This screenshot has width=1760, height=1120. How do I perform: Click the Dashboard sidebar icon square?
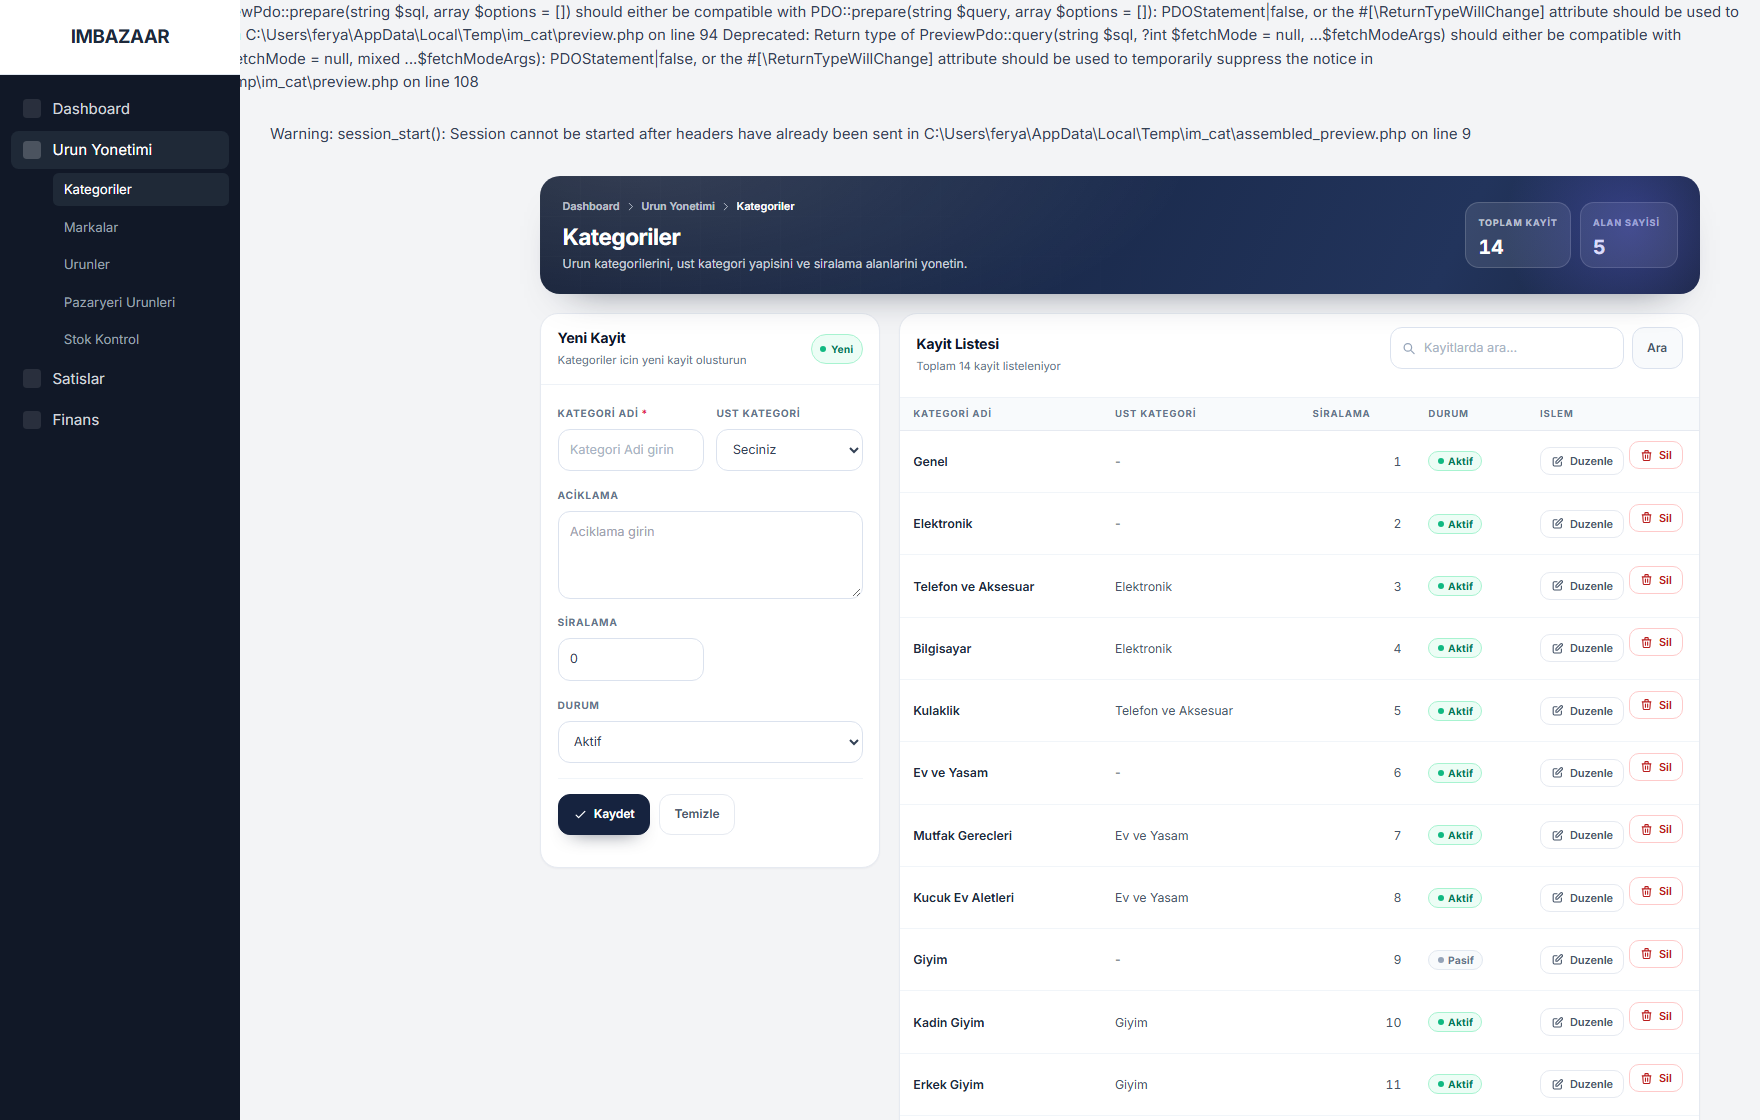pos(32,108)
